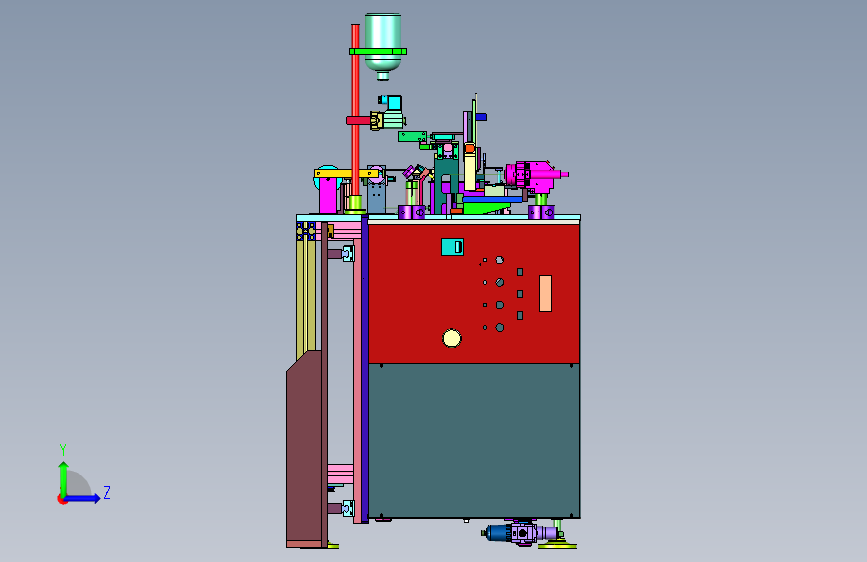The width and height of the screenshot is (867, 562).
Task: Click the Z axis label
Action: coord(107,492)
